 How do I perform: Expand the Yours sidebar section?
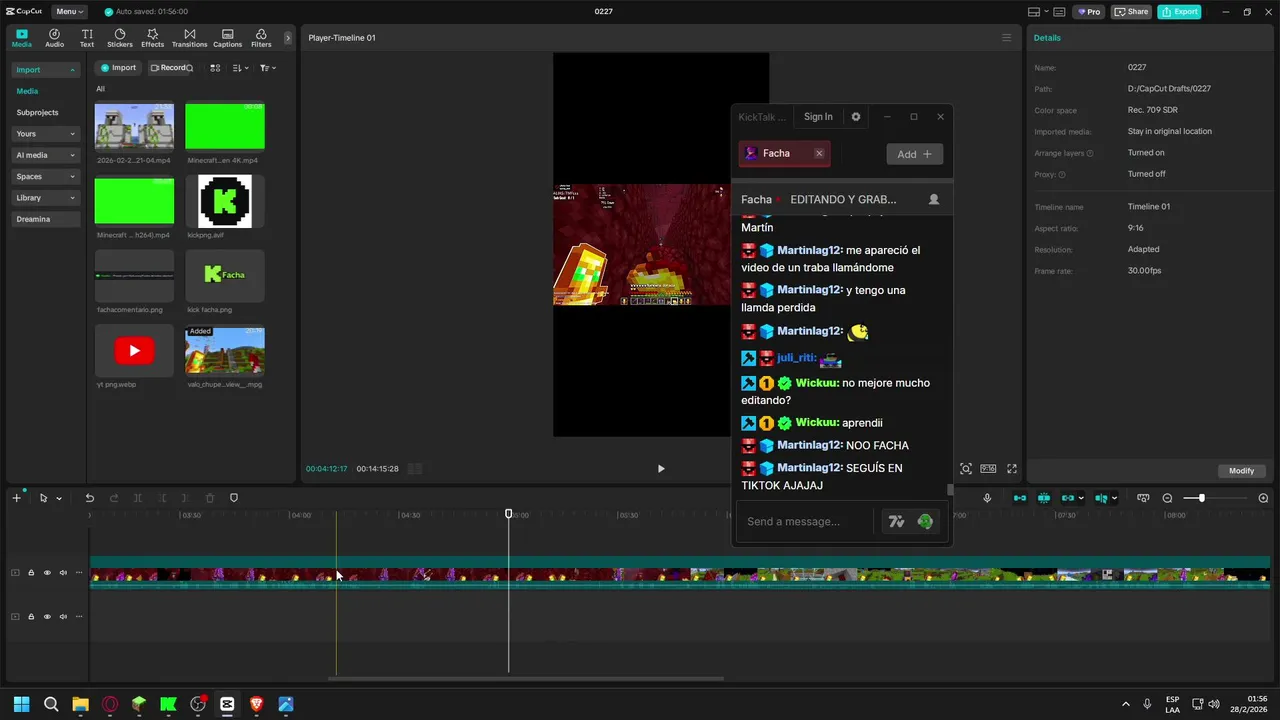tap(46, 134)
